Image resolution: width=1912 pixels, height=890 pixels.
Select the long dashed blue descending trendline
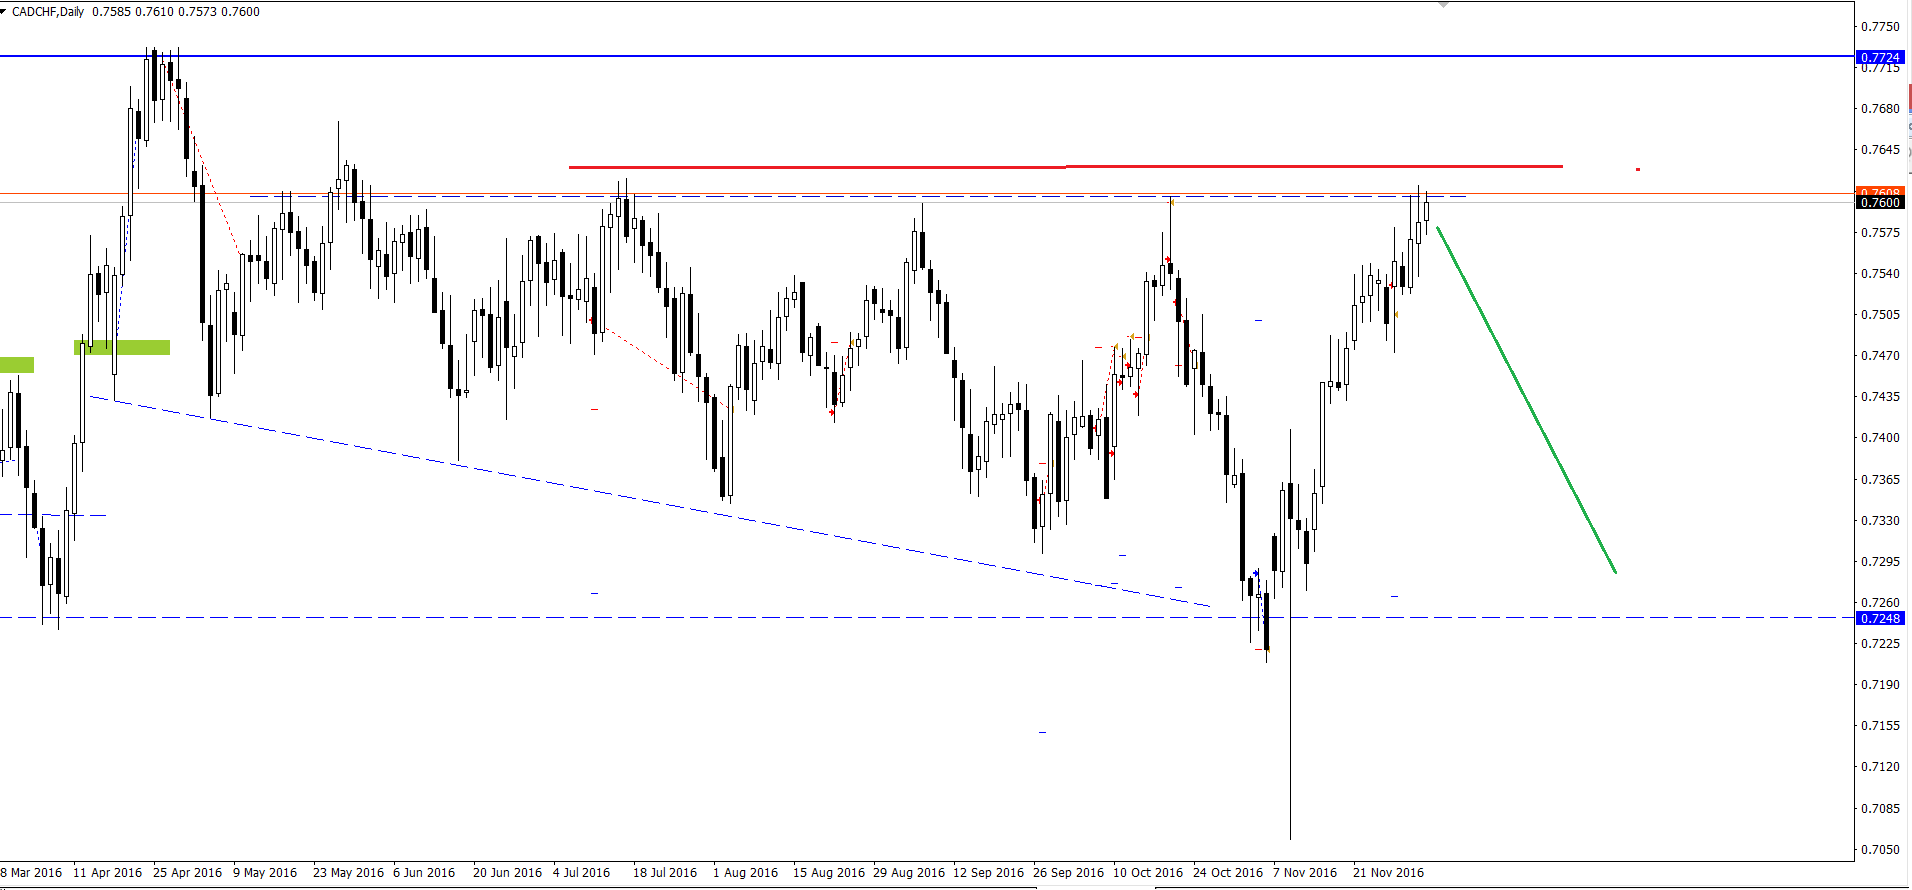[x=650, y=501]
